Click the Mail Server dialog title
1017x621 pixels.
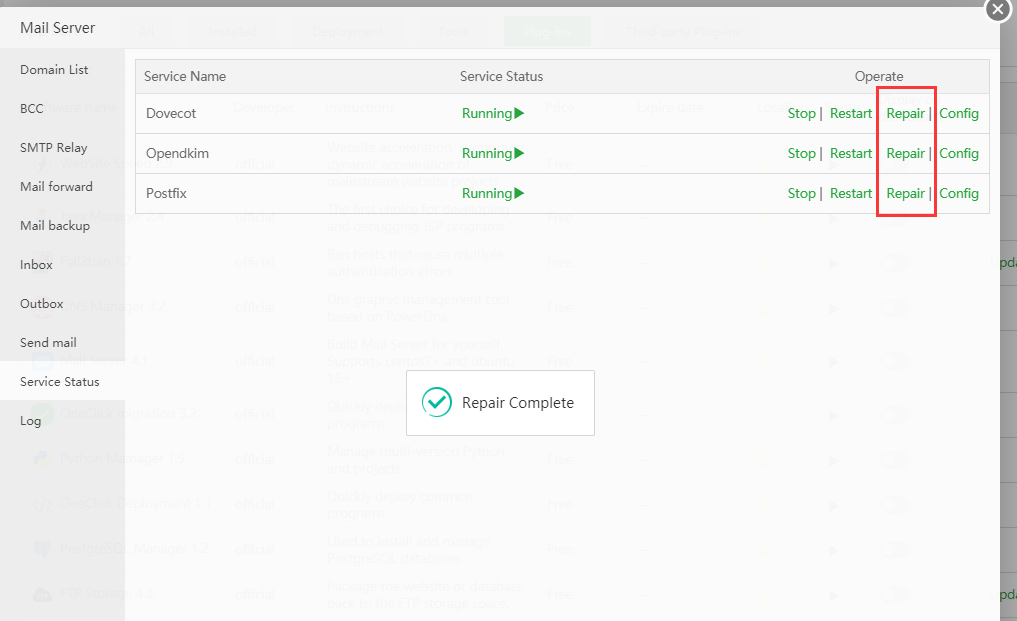(x=57, y=27)
